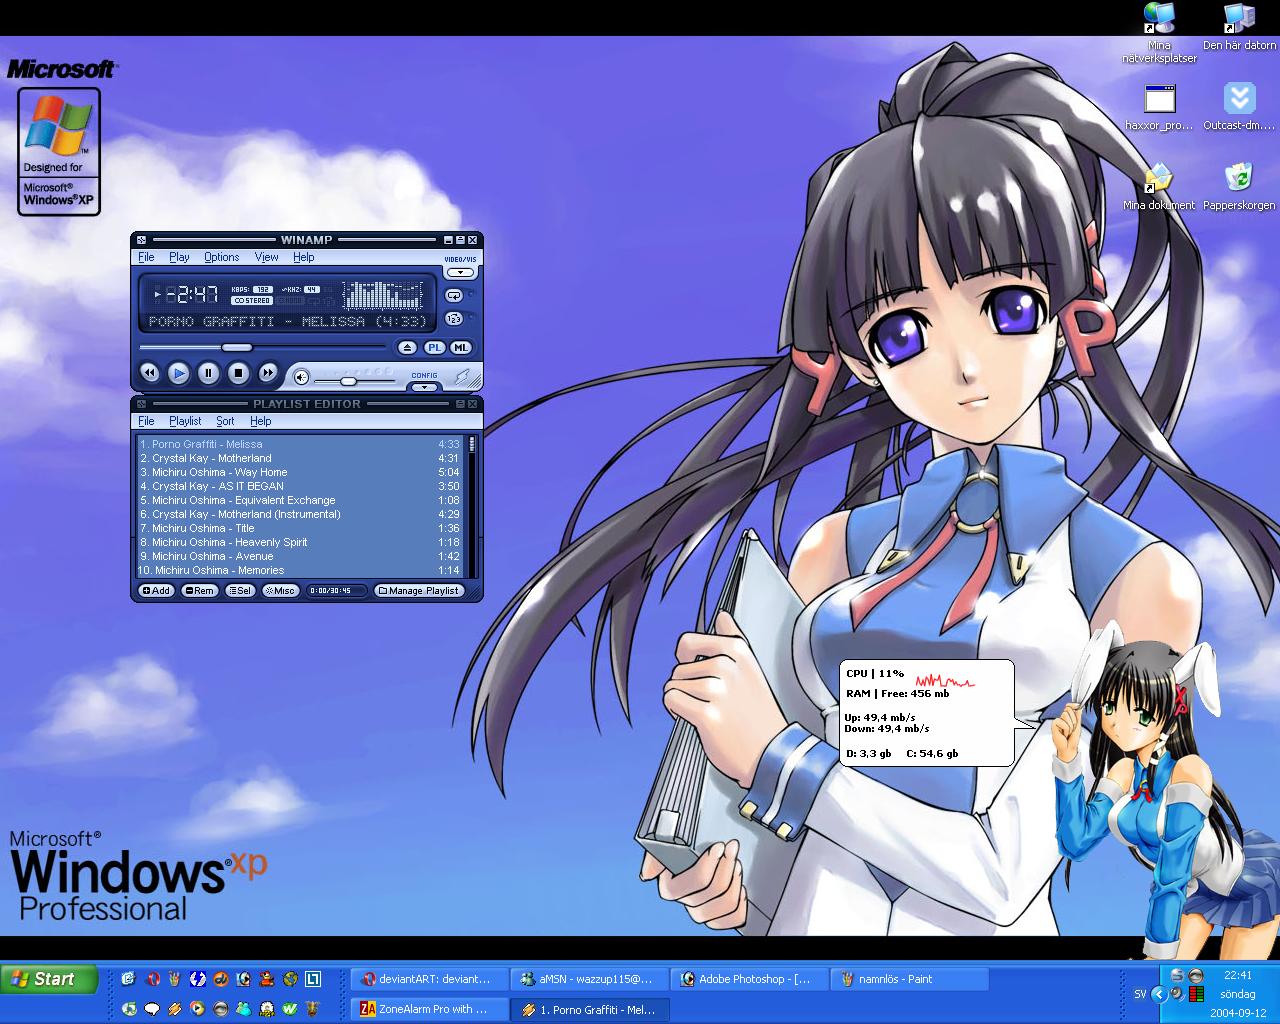Click the Winamp spectrum visualizer
This screenshot has height=1024, width=1280.
[x=383, y=295]
